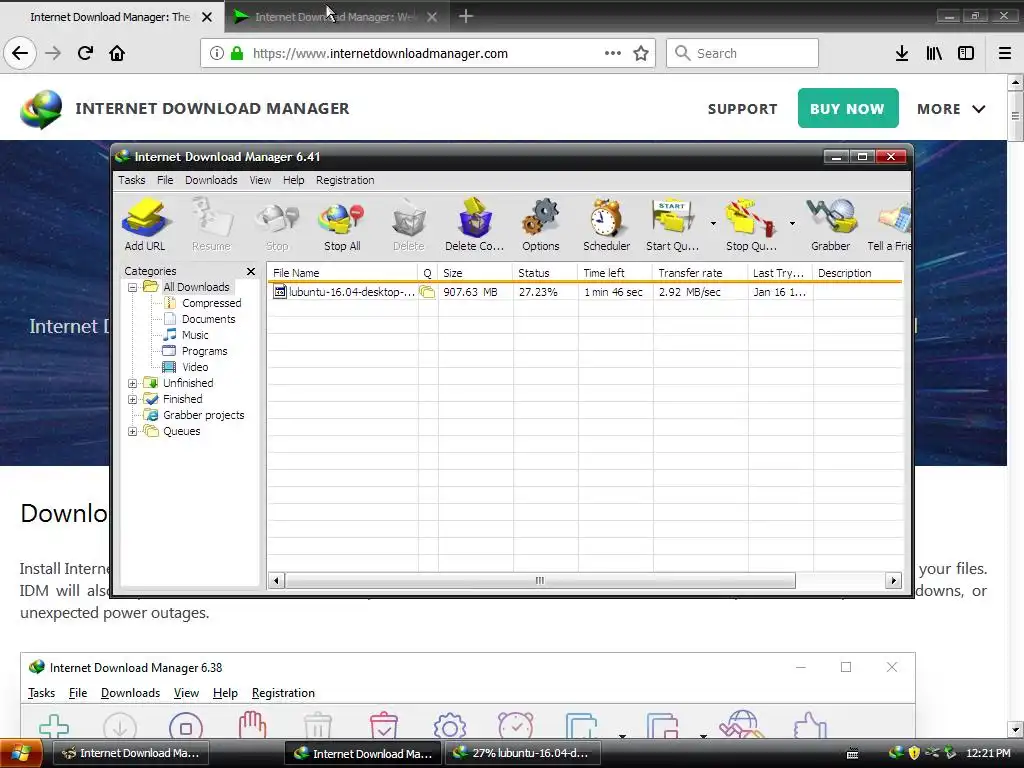Click the greyed Resume toolbar icon

[211, 225]
